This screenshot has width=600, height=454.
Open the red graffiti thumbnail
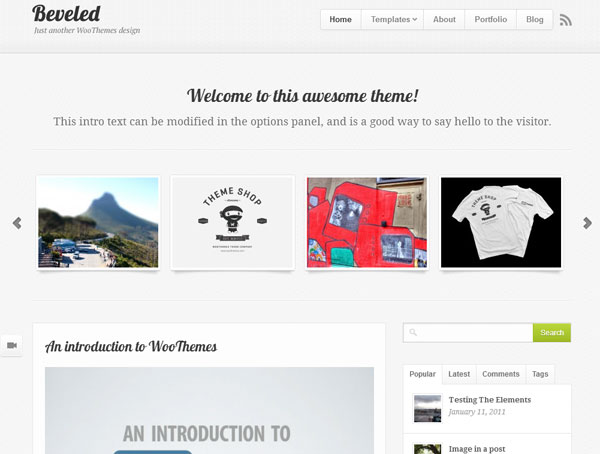pos(367,222)
